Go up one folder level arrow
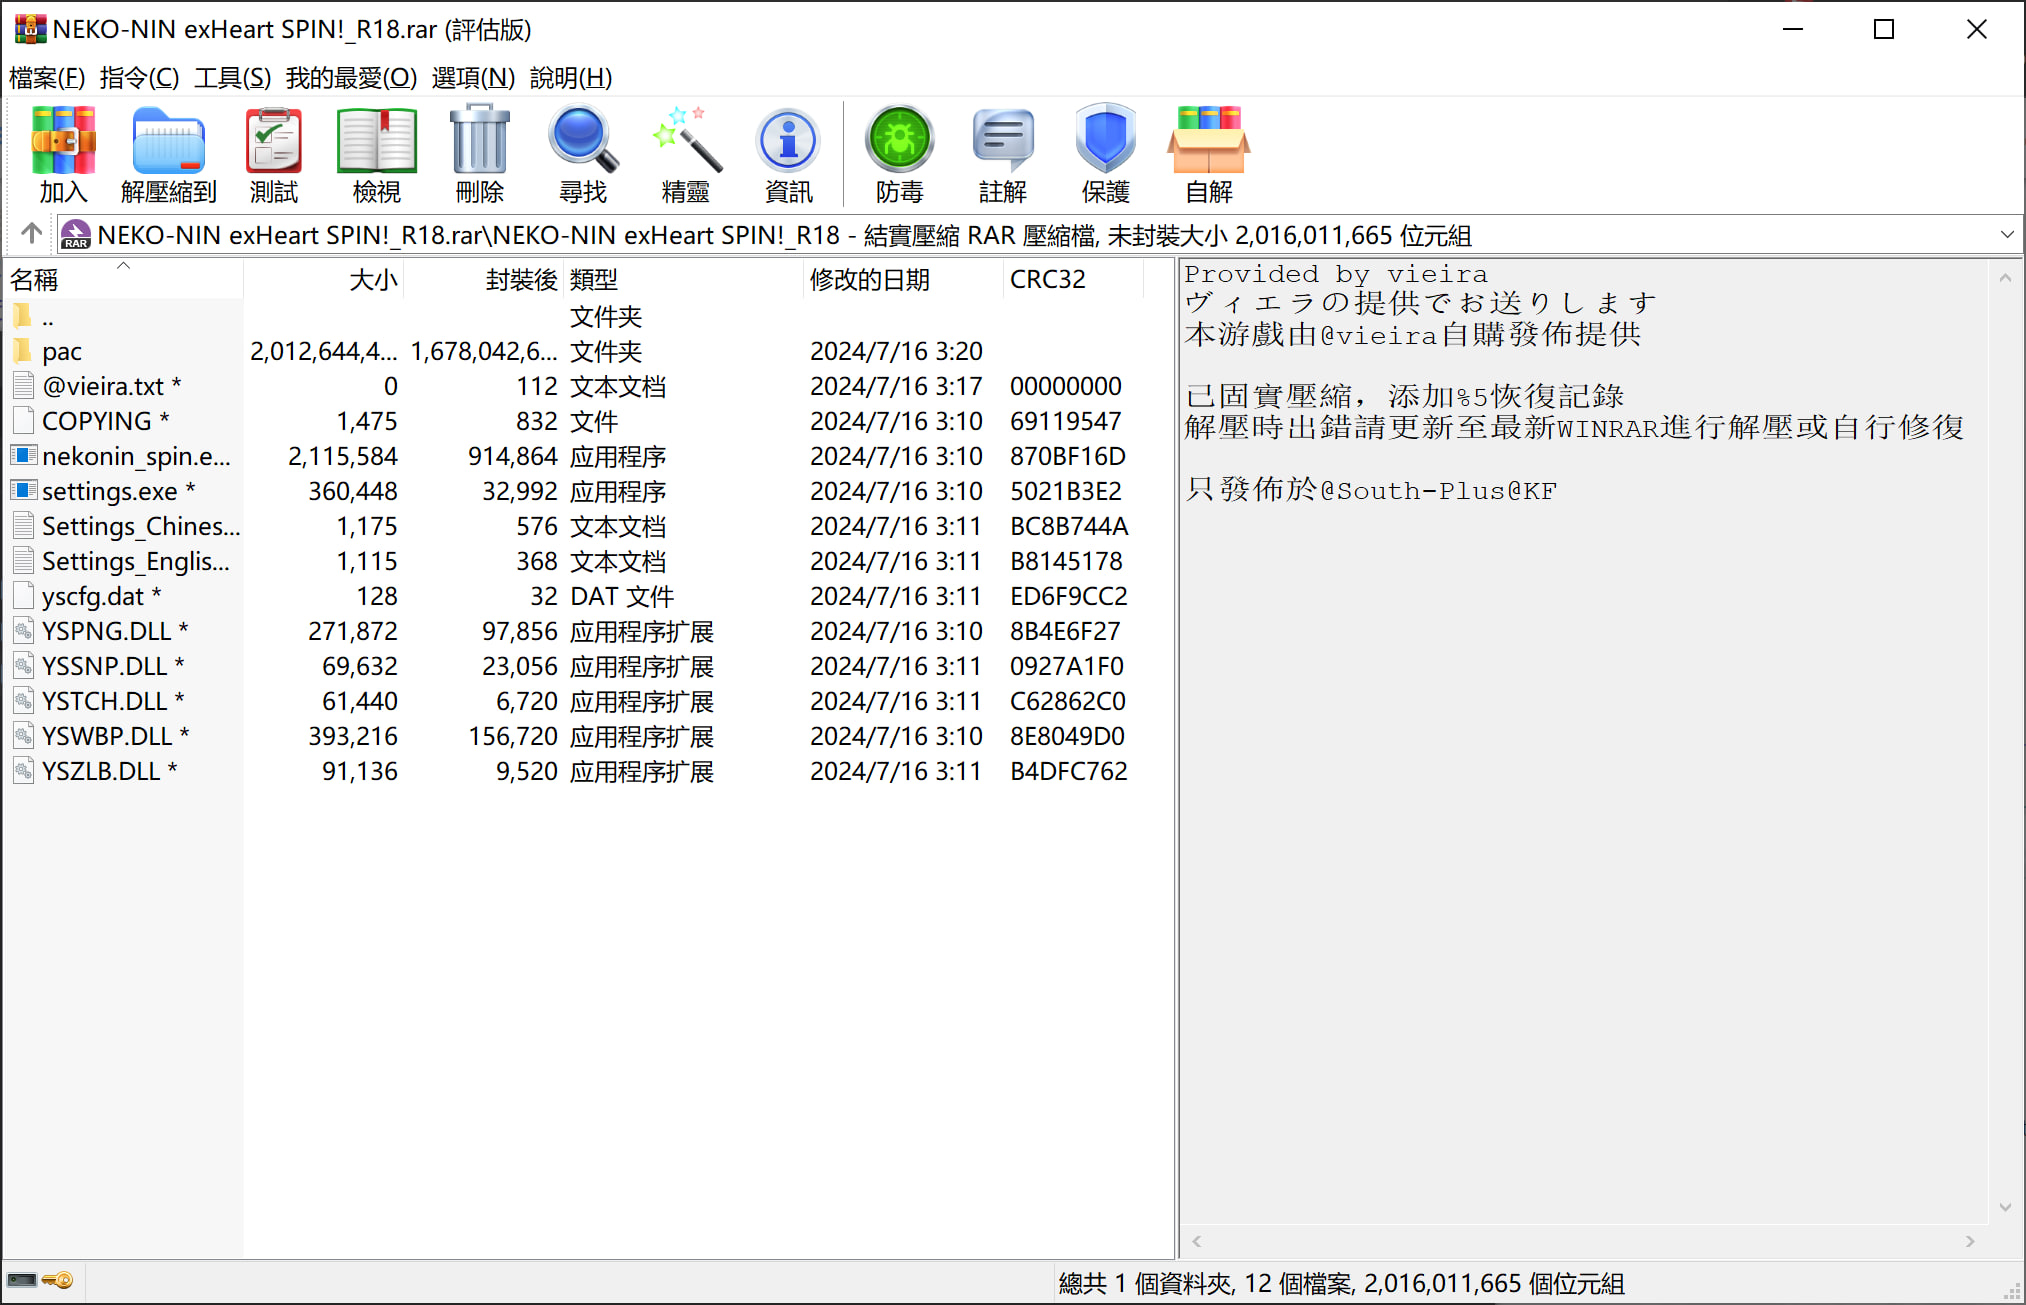This screenshot has height=1305, width=2026. click(x=31, y=234)
